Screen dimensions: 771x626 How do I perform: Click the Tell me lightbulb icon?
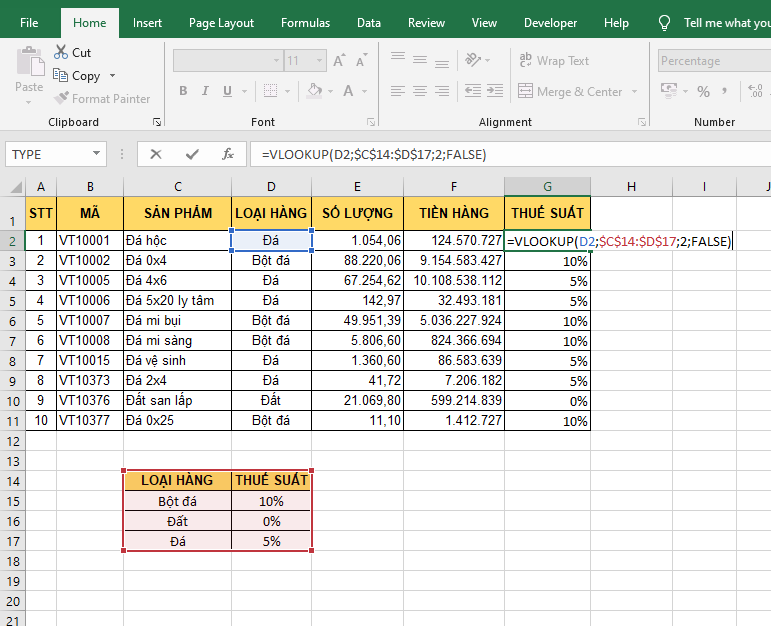click(665, 23)
